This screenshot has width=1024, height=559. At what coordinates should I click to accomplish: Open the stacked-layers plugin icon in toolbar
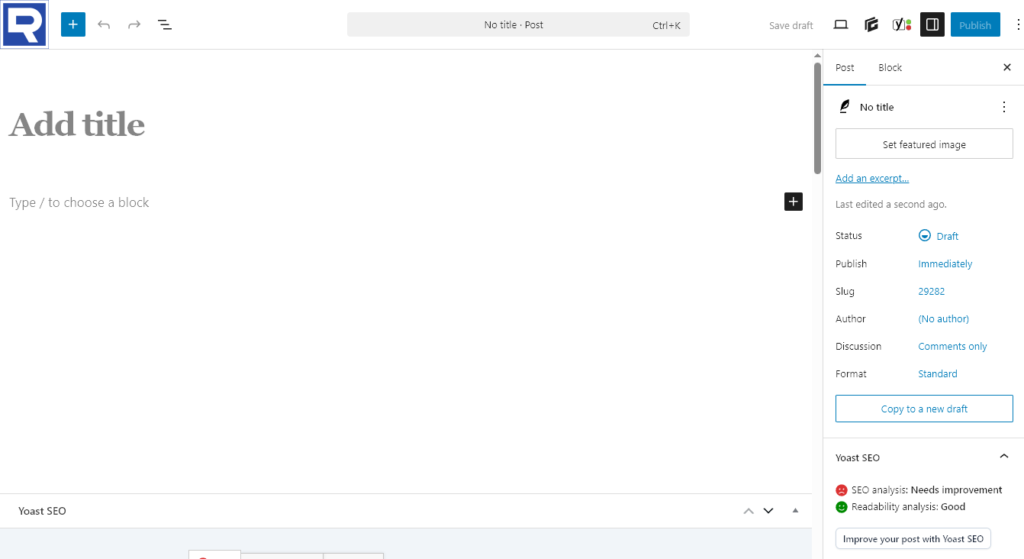pos(871,25)
